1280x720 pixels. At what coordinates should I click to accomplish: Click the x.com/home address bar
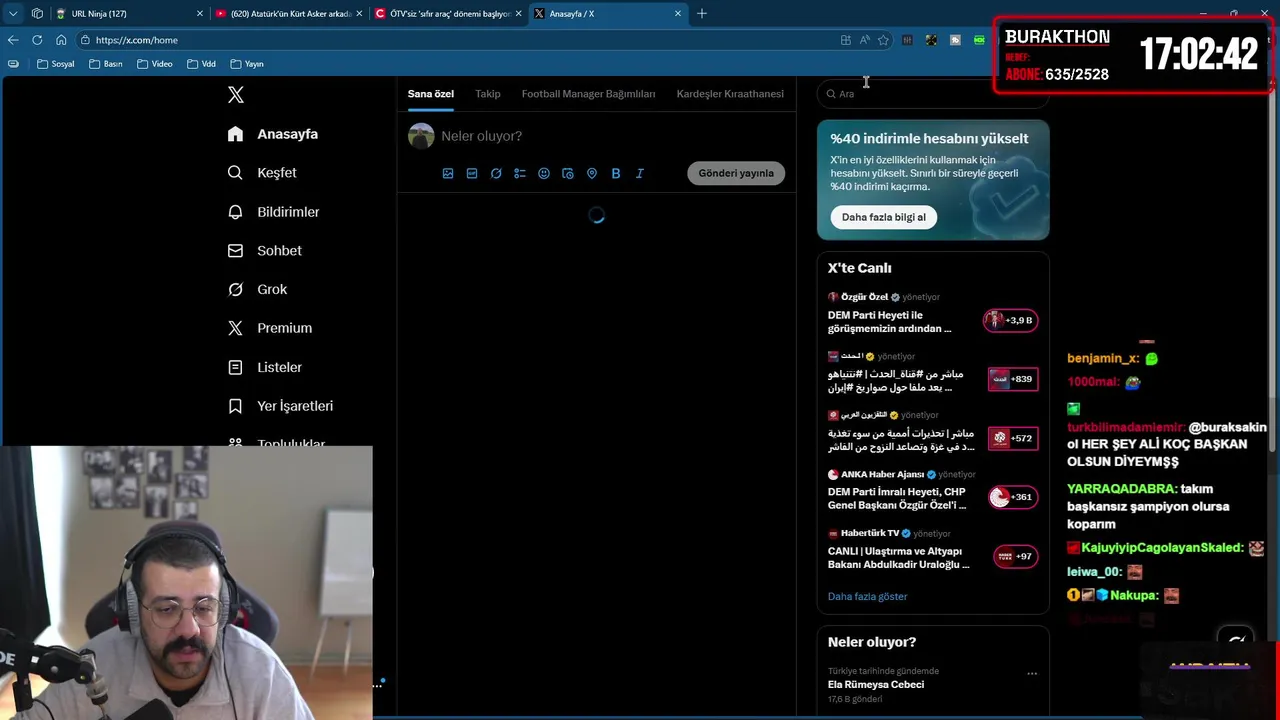(x=460, y=40)
